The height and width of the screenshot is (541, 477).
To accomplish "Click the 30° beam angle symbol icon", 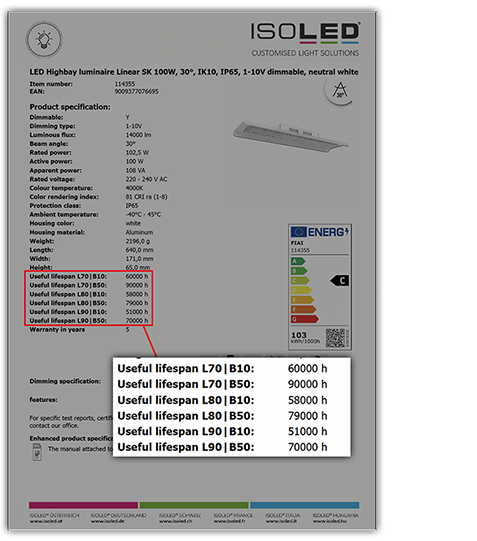I will 340,91.
